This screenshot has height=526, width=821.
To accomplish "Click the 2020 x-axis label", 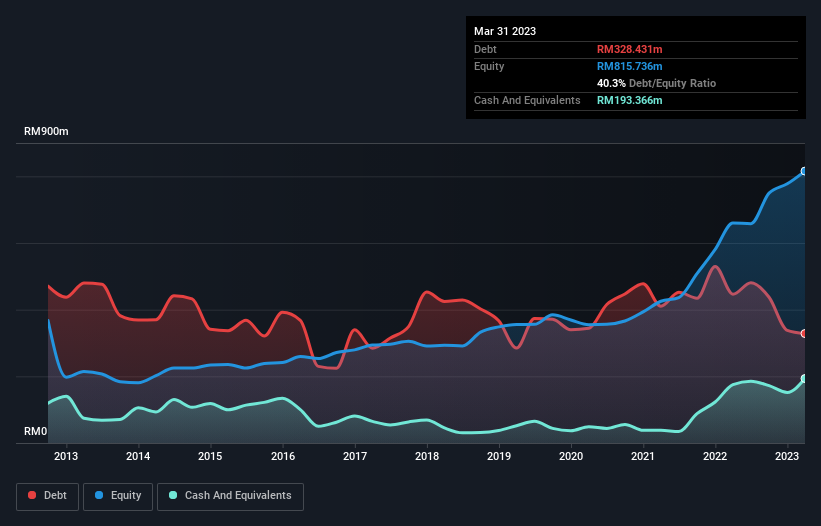I will click(x=571, y=456).
